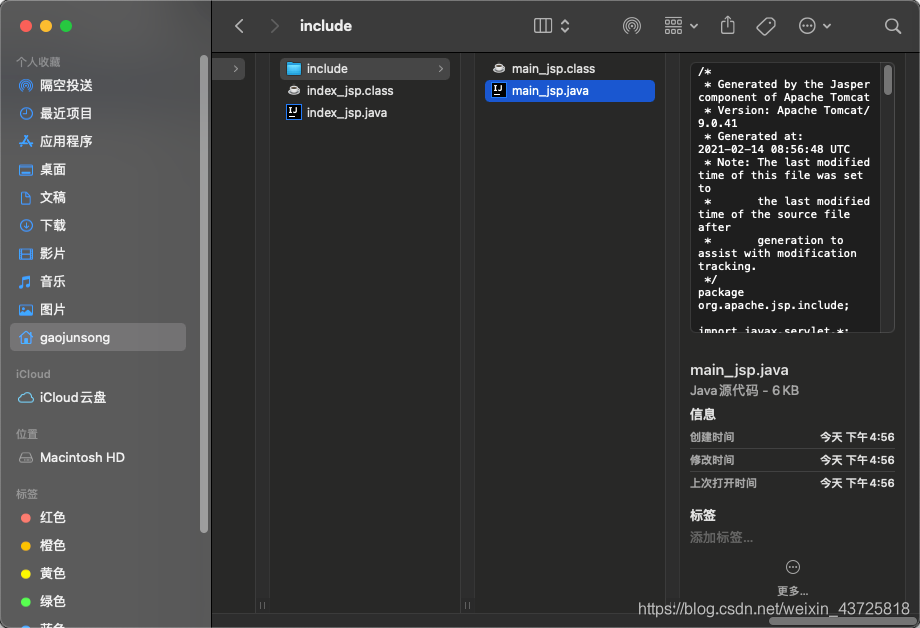
Task: Click the tag icon in the toolbar
Action: (766, 26)
